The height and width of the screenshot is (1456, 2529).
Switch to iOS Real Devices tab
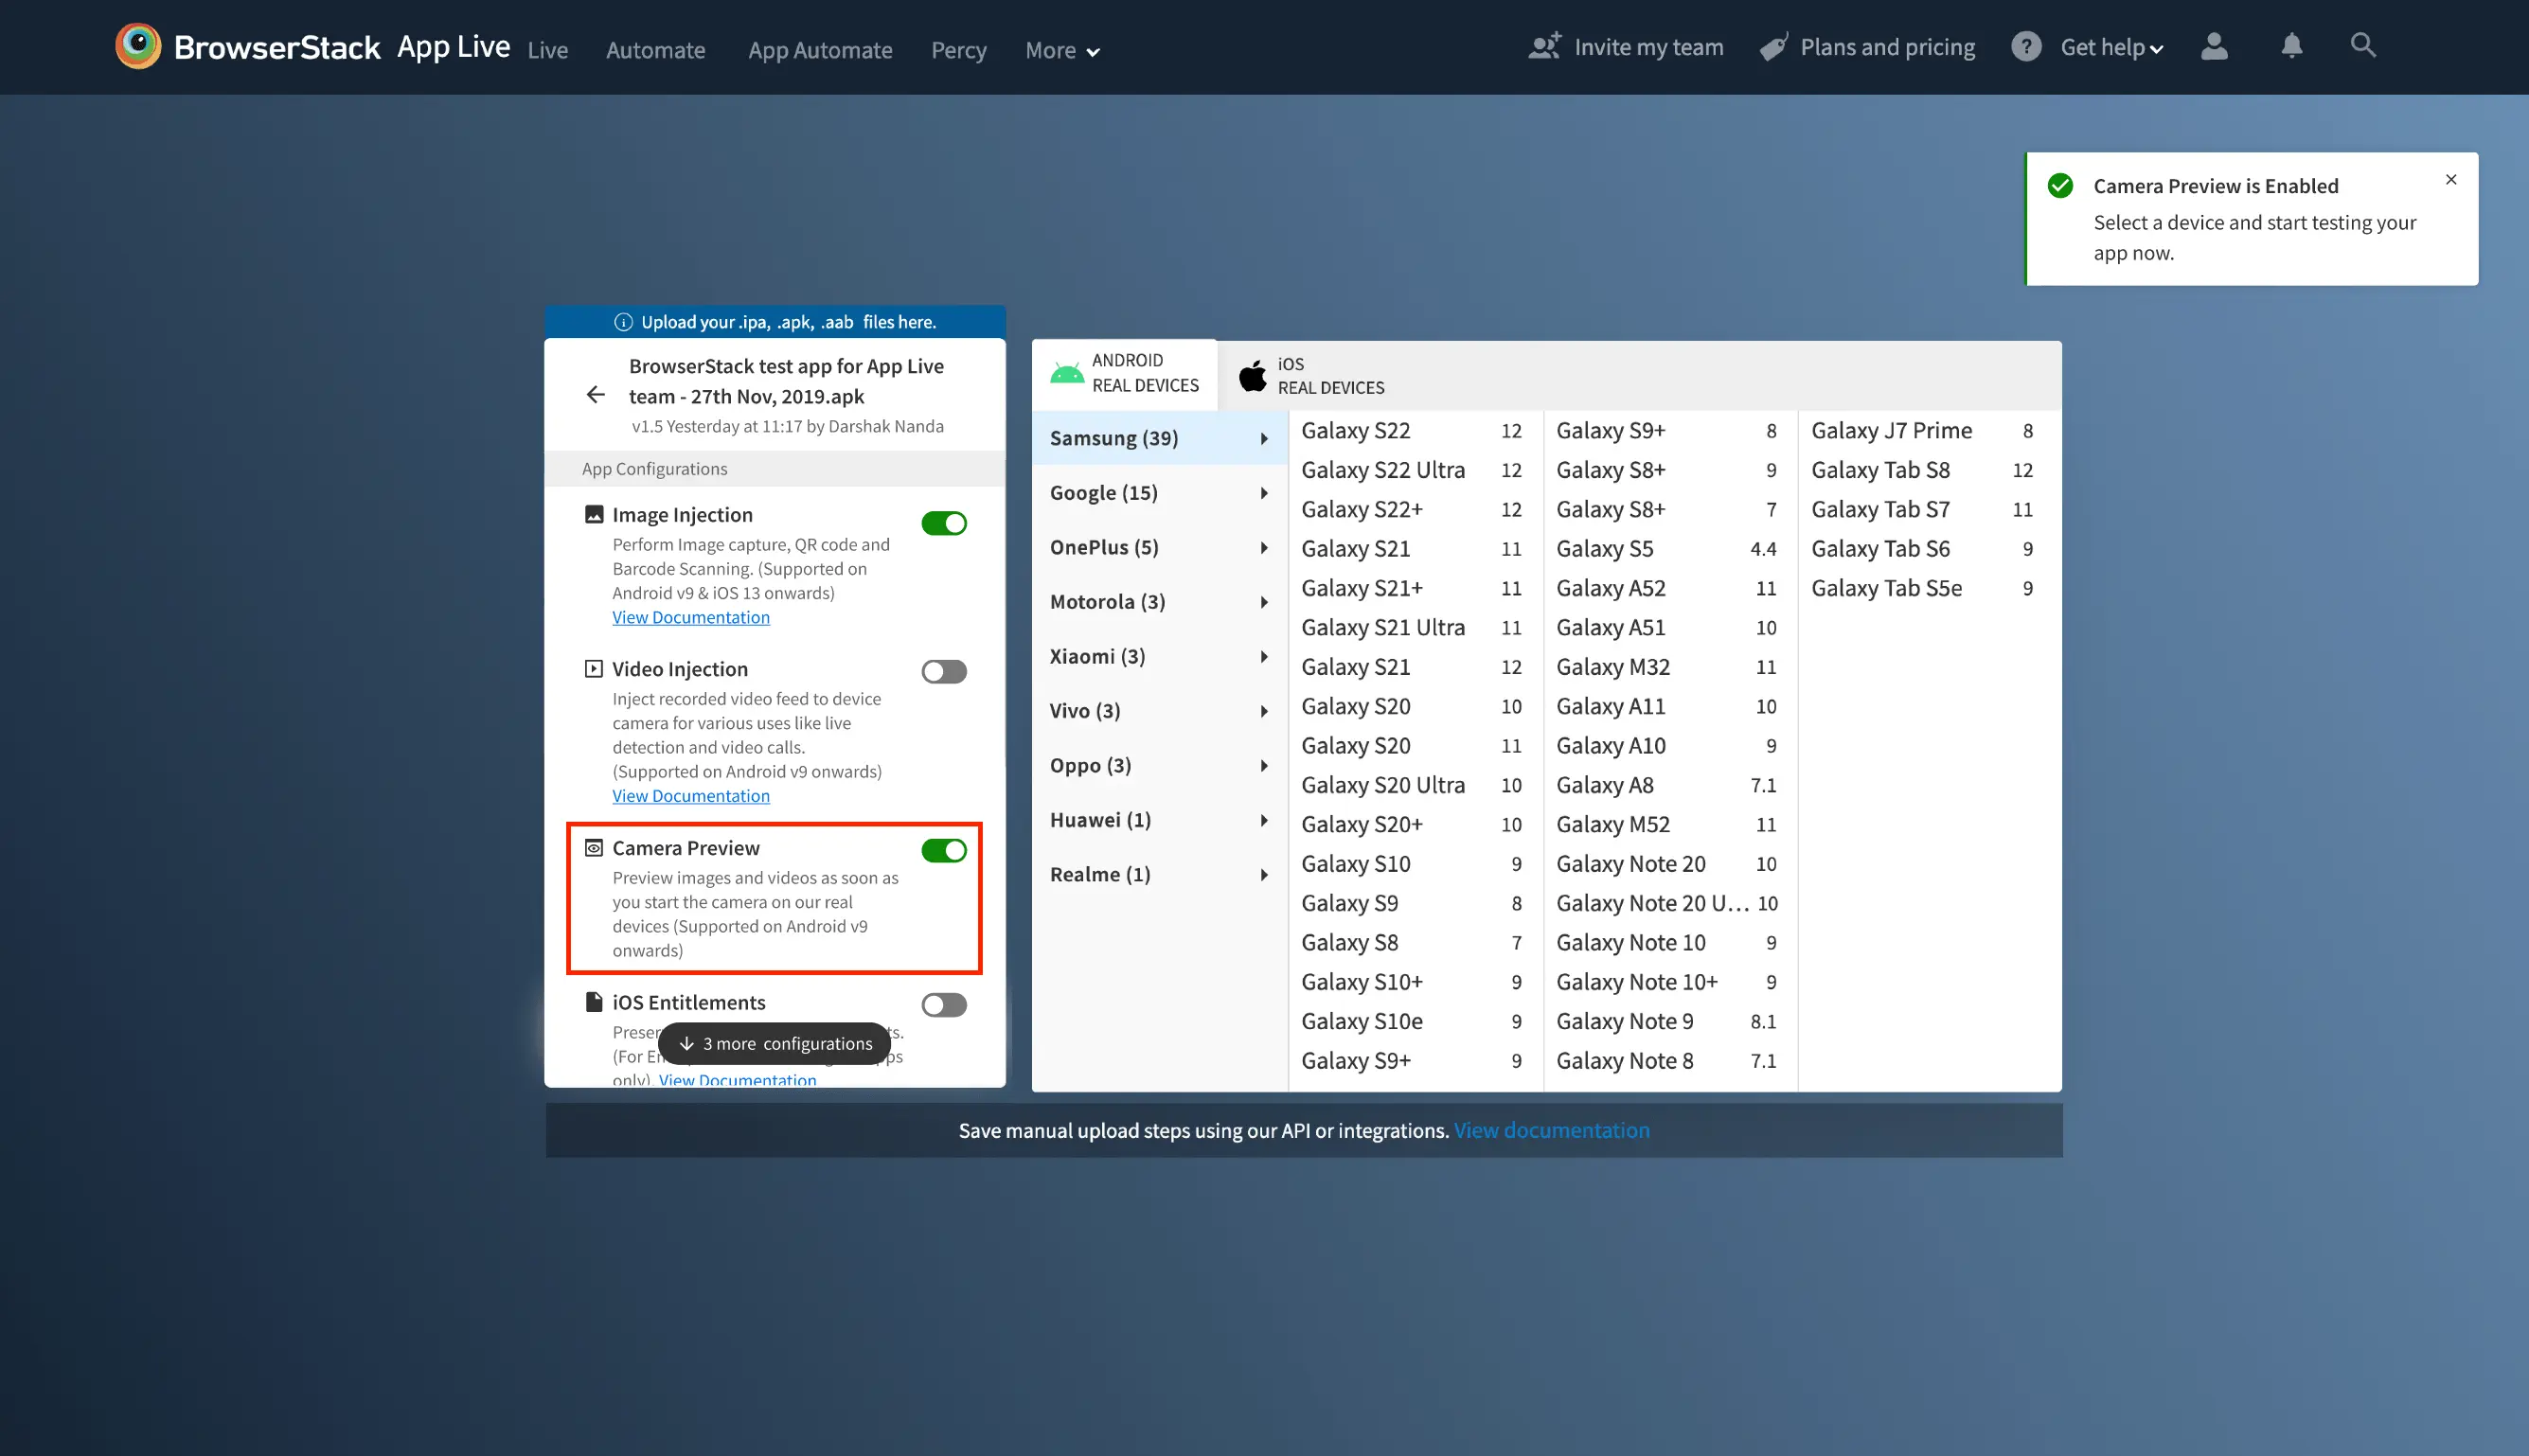tap(1312, 376)
